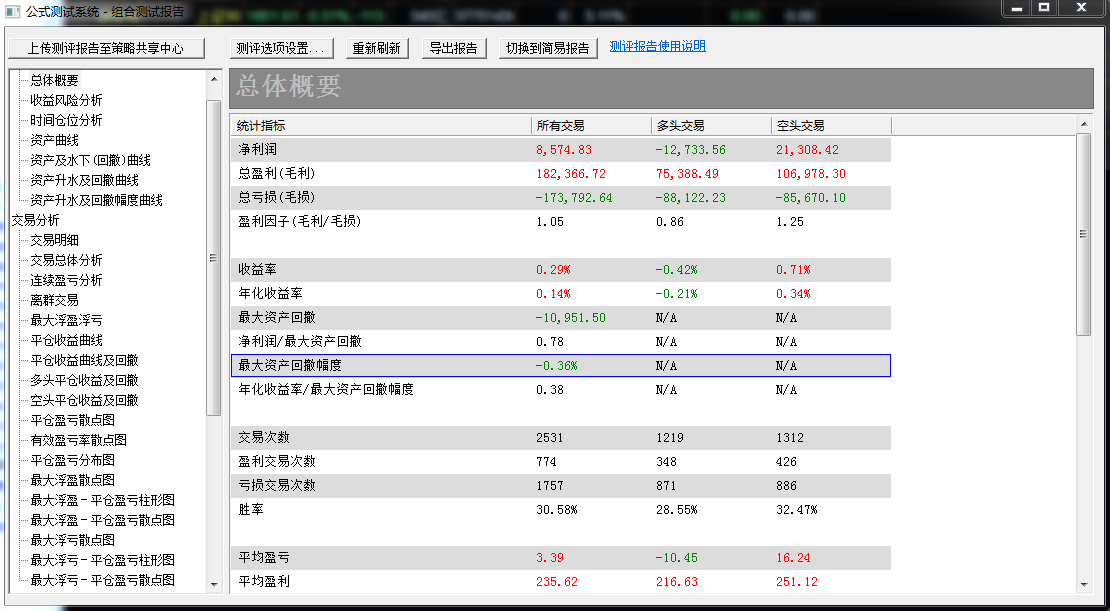Viewport: 1110px width, 611px height.
Task: Select 平仓盈亏分布图 in the sidebar
Action: [72, 460]
